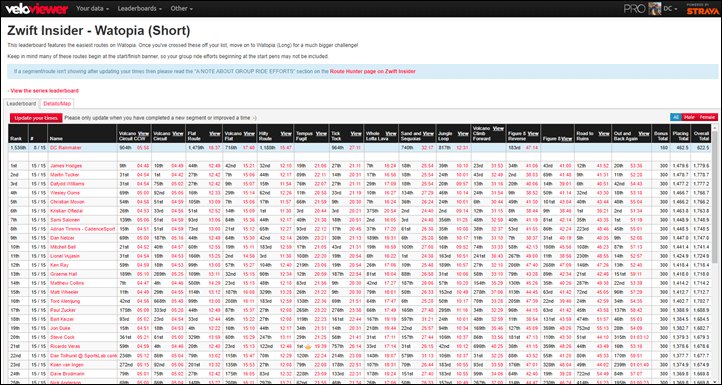Click the user avatar photo in the header
The height and width of the screenshot is (385, 722).
[x=654, y=8]
